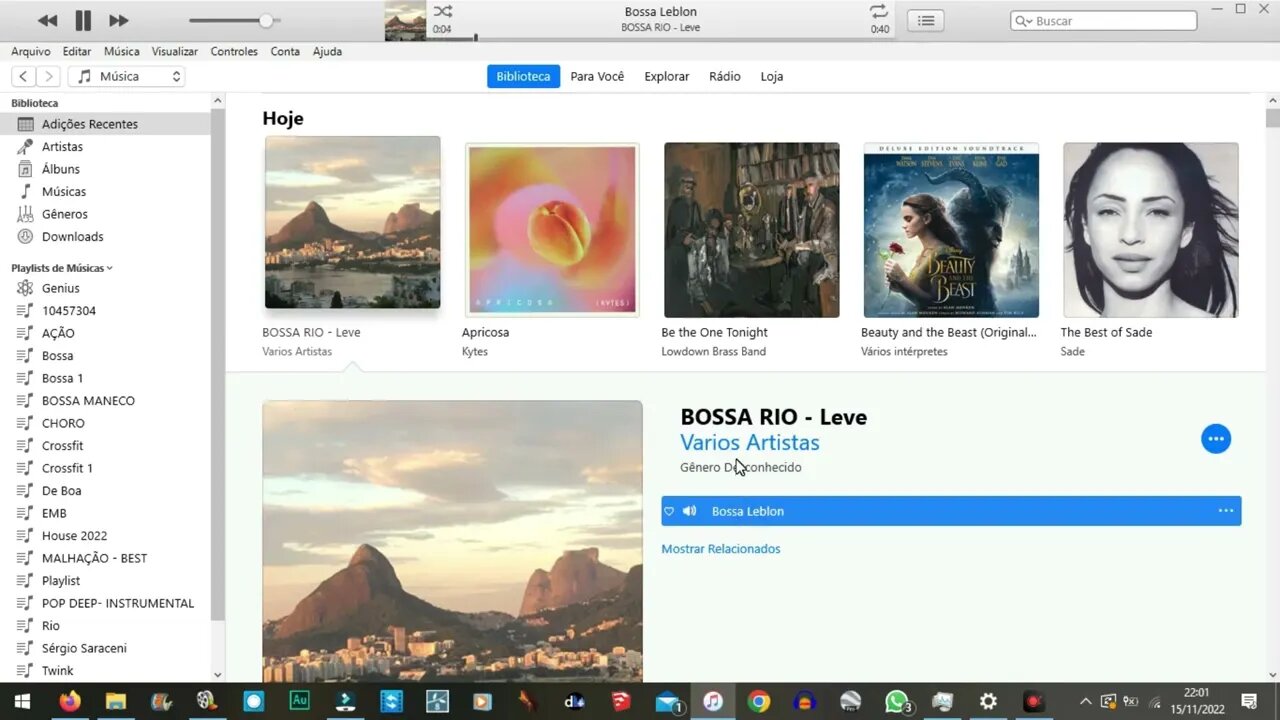Open album more options blue circle button
This screenshot has height=720, width=1280.
pyautogui.click(x=1216, y=439)
